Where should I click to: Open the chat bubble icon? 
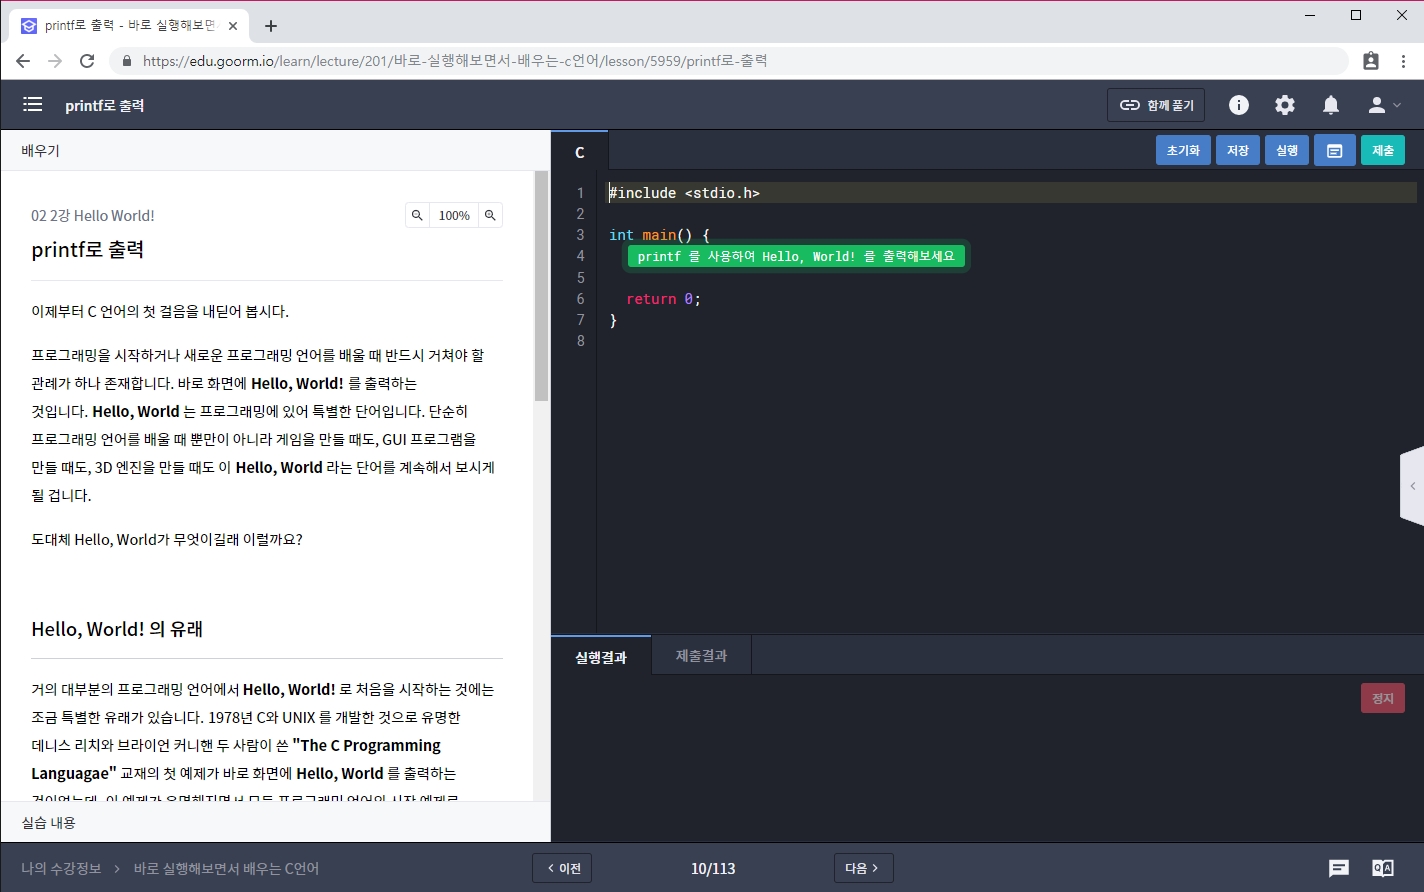point(1339,868)
